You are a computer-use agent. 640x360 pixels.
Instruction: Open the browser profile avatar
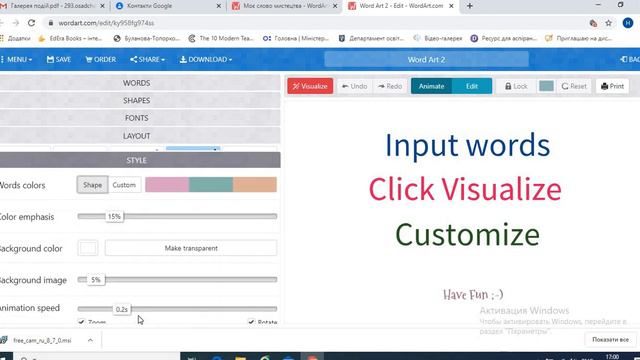pos(628,23)
